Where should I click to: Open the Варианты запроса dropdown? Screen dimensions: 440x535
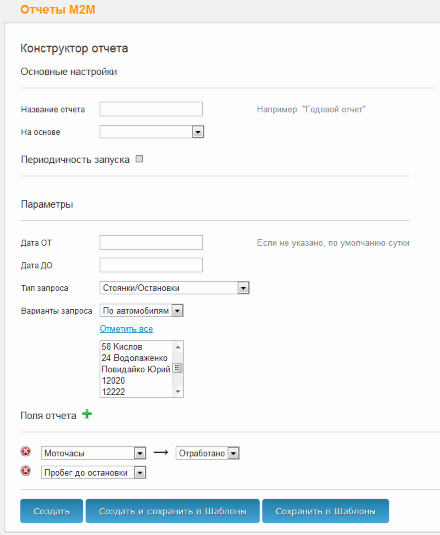(x=177, y=311)
